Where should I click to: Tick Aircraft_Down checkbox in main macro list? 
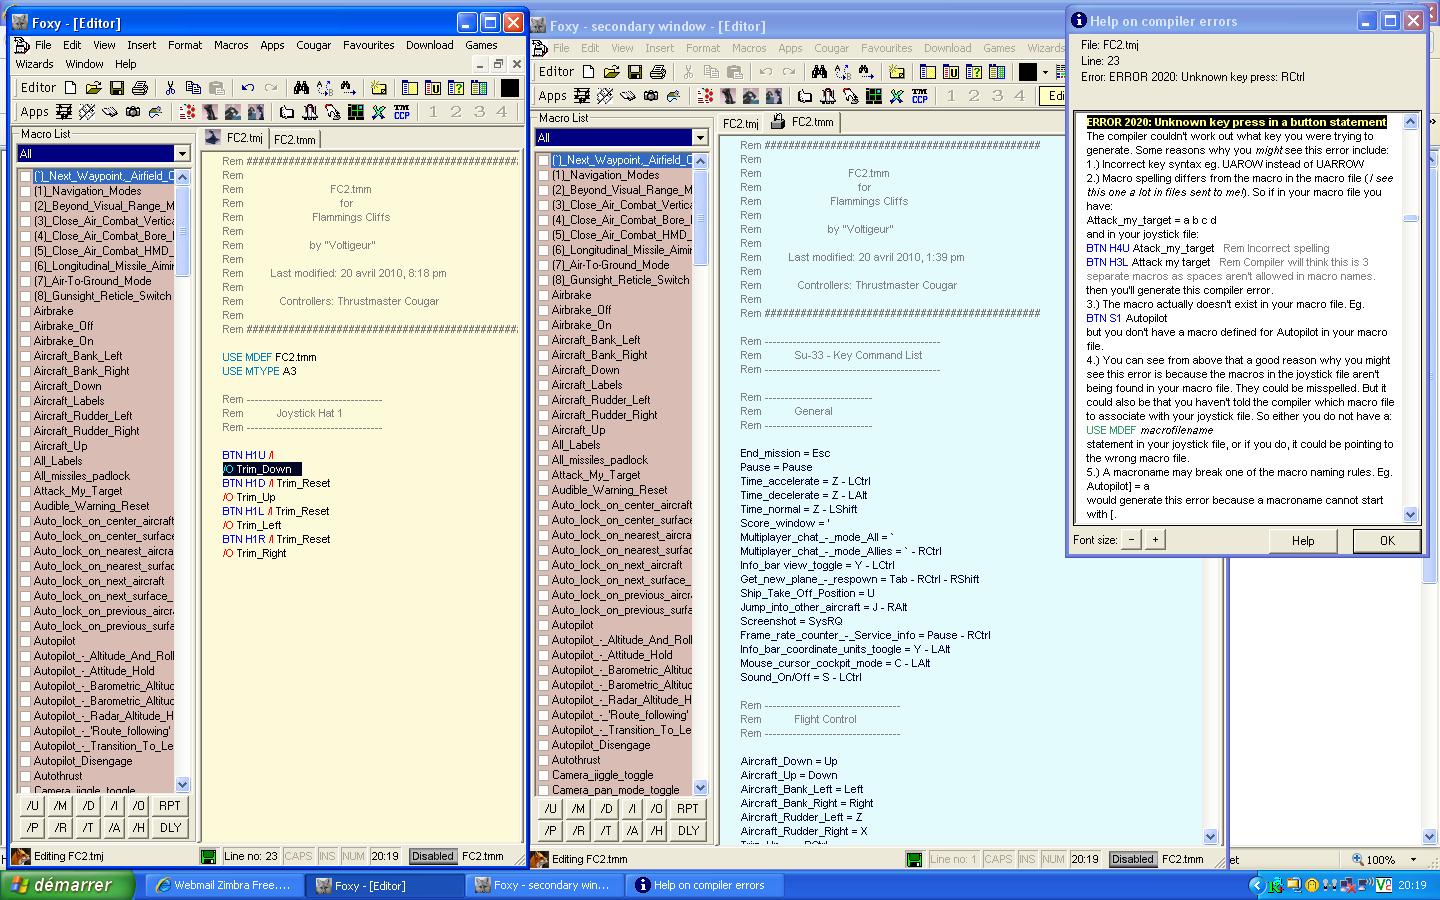(25, 386)
